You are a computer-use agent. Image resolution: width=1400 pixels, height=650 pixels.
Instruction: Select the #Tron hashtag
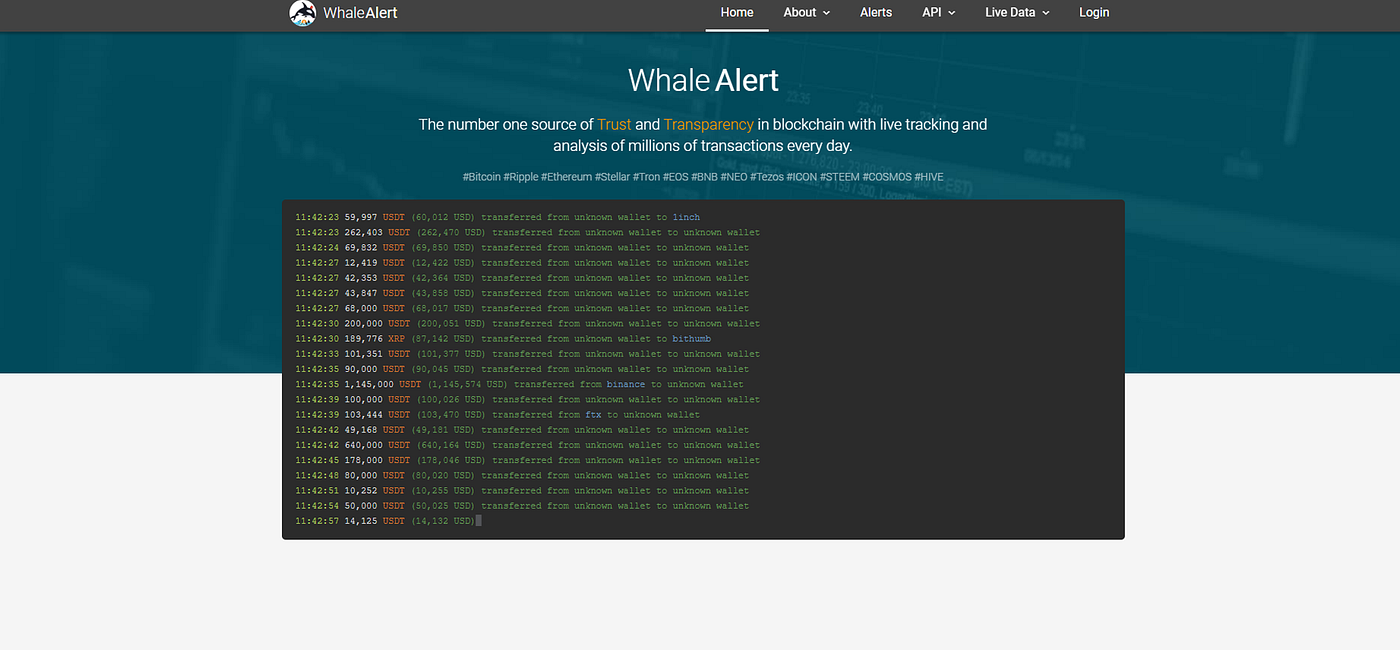(x=646, y=177)
